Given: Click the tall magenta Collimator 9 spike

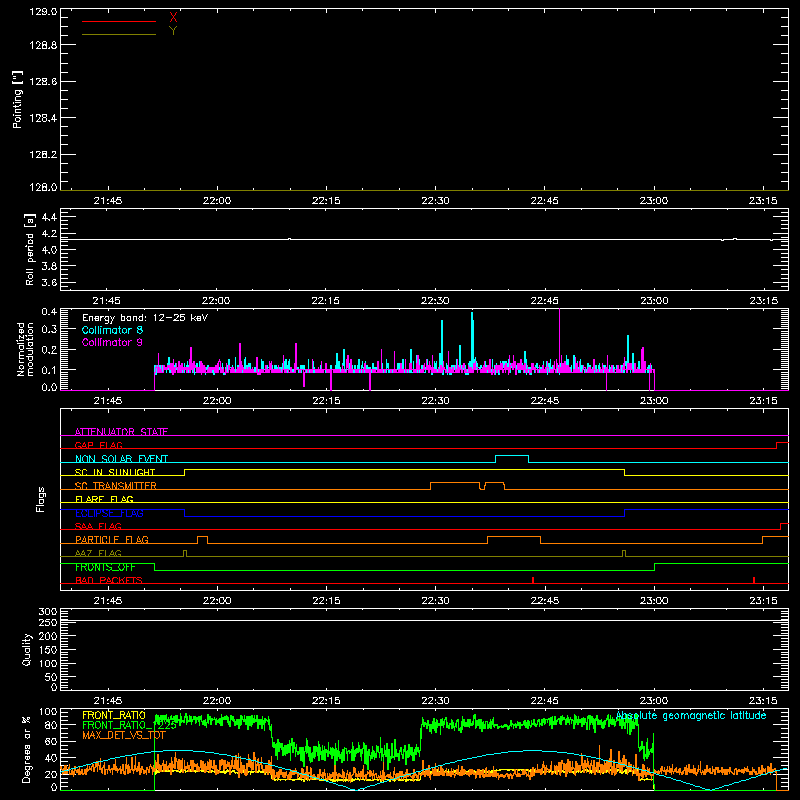Looking at the screenshot, I should (560, 337).
